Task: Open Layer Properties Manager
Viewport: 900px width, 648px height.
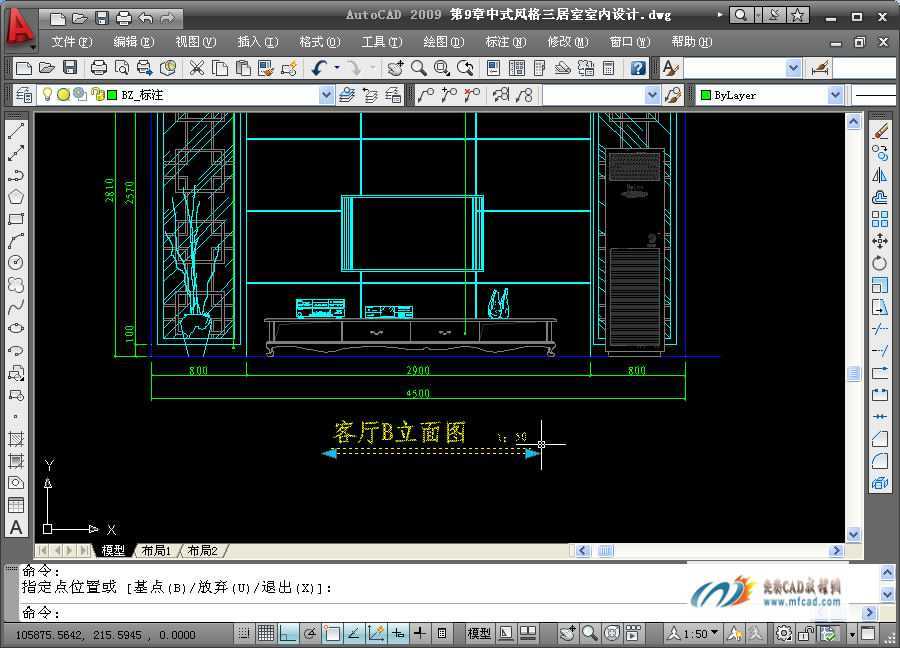Action: (x=24, y=95)
